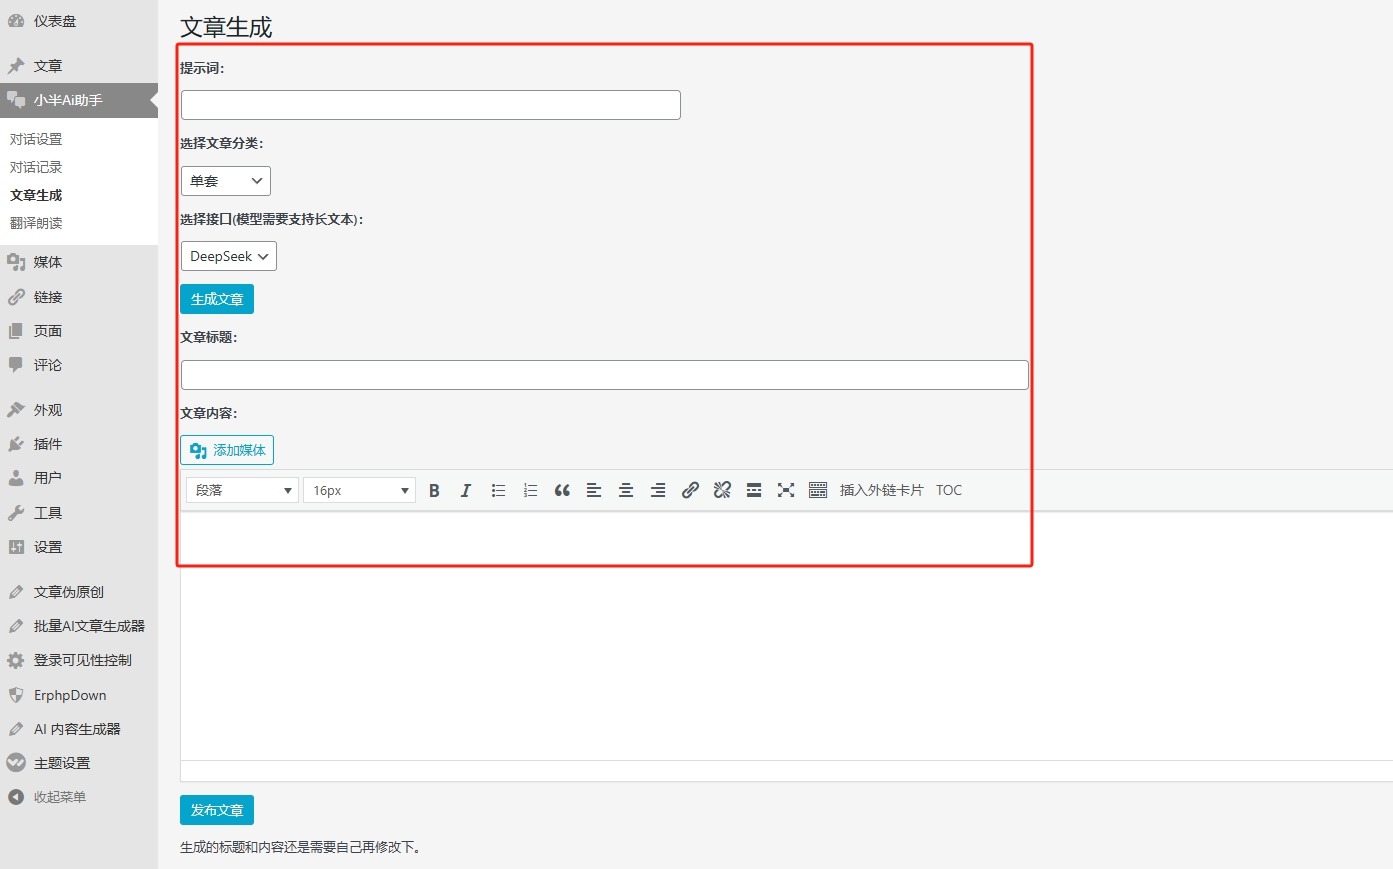Click the 生成文章 button
1393x869 pixels.
coord(217,298)
